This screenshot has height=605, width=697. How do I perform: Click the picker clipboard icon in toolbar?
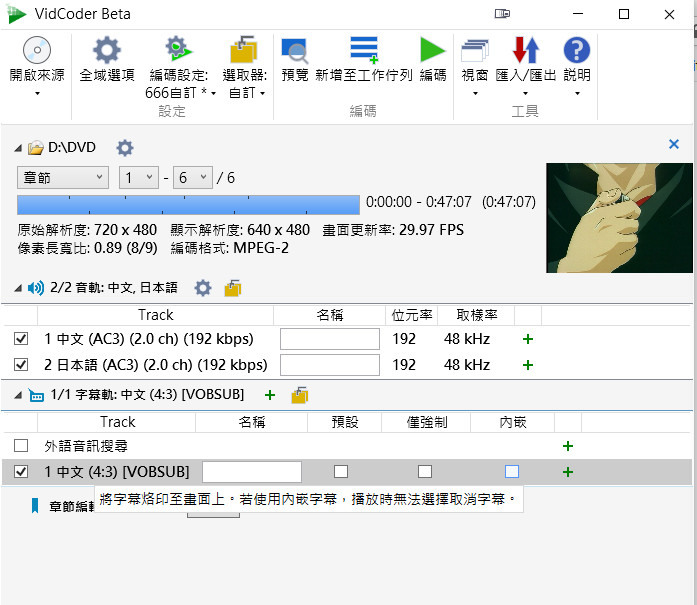tap(244, 49)
